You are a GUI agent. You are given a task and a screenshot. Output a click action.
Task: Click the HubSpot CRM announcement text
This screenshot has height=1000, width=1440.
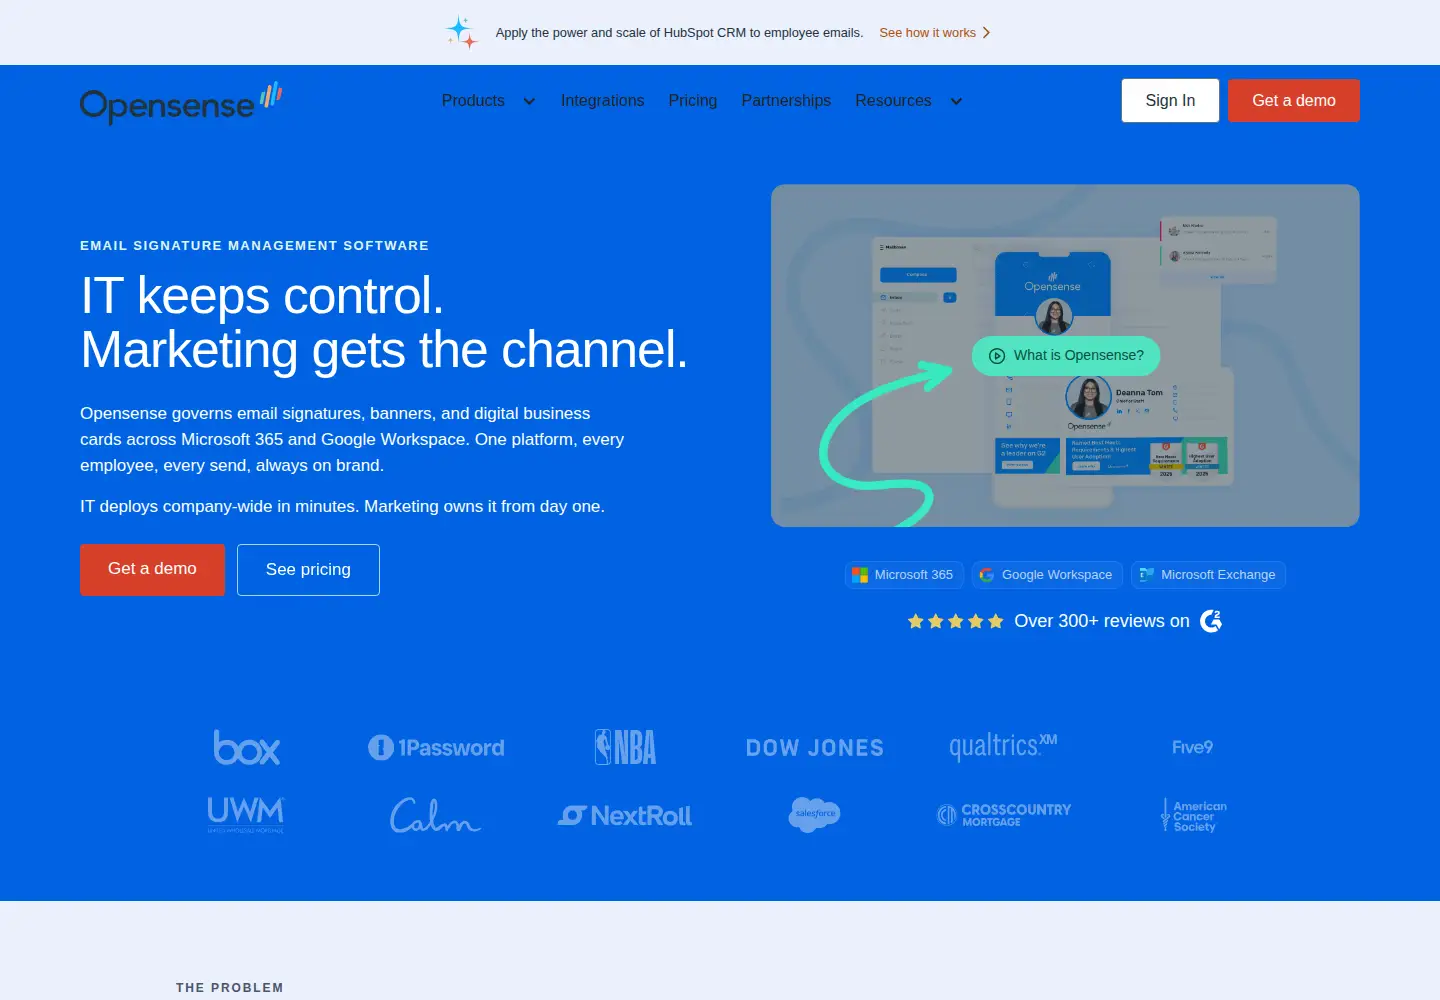click(x=679, y=33)
